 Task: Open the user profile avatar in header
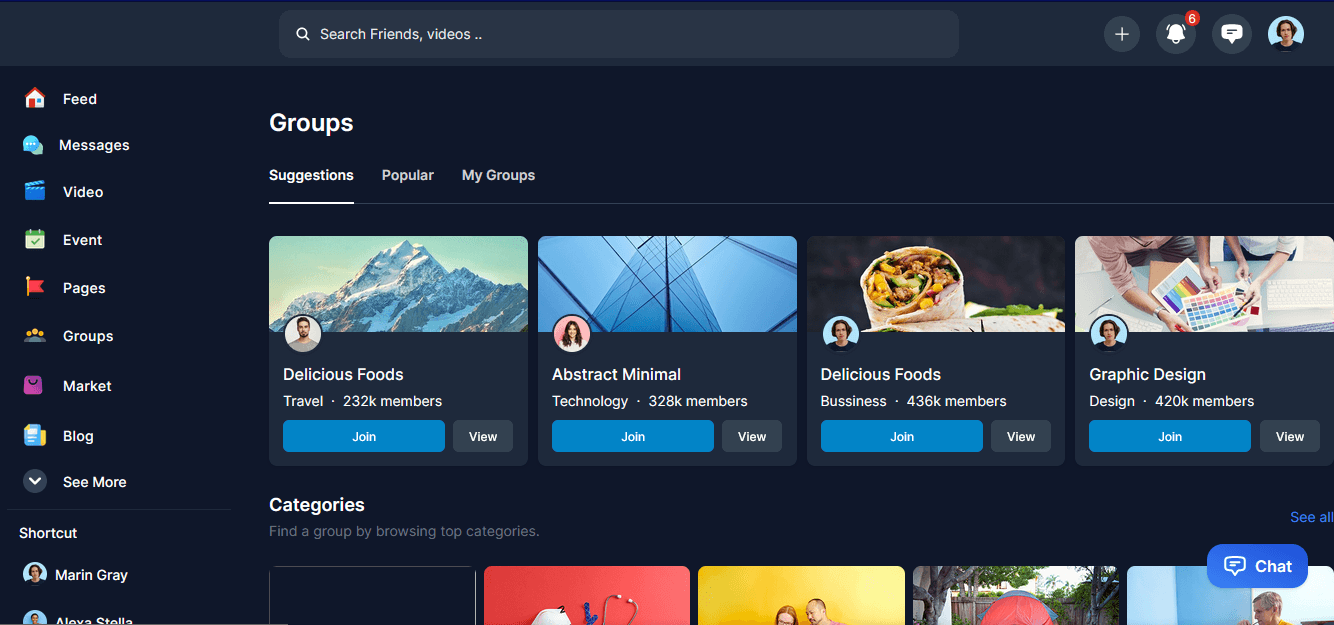[x=1286, y=33]
